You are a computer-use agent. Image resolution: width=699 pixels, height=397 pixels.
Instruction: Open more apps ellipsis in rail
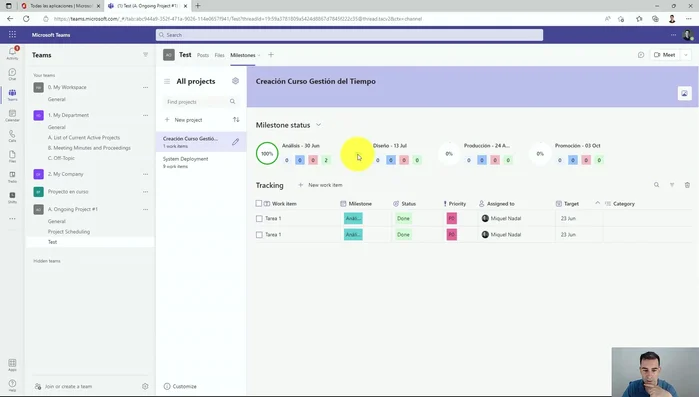[x=12, y=219]
